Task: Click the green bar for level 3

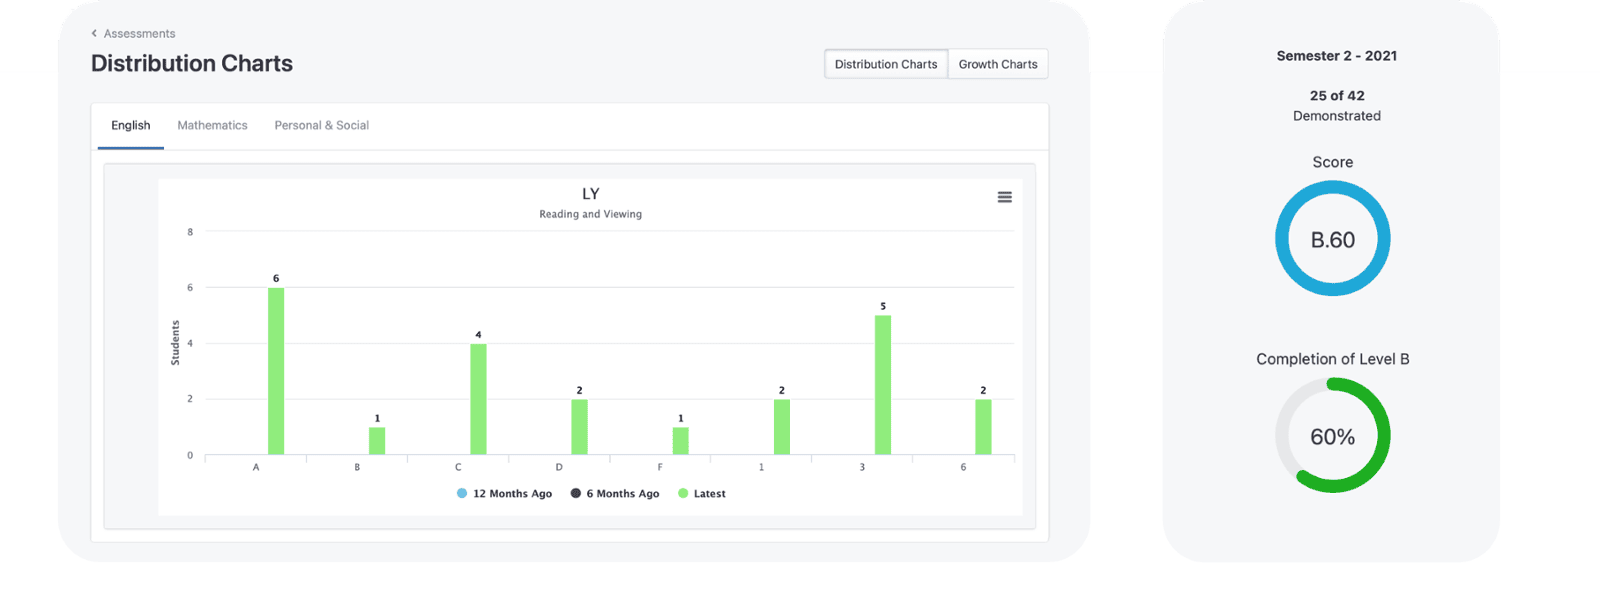Action: (883, 385)
